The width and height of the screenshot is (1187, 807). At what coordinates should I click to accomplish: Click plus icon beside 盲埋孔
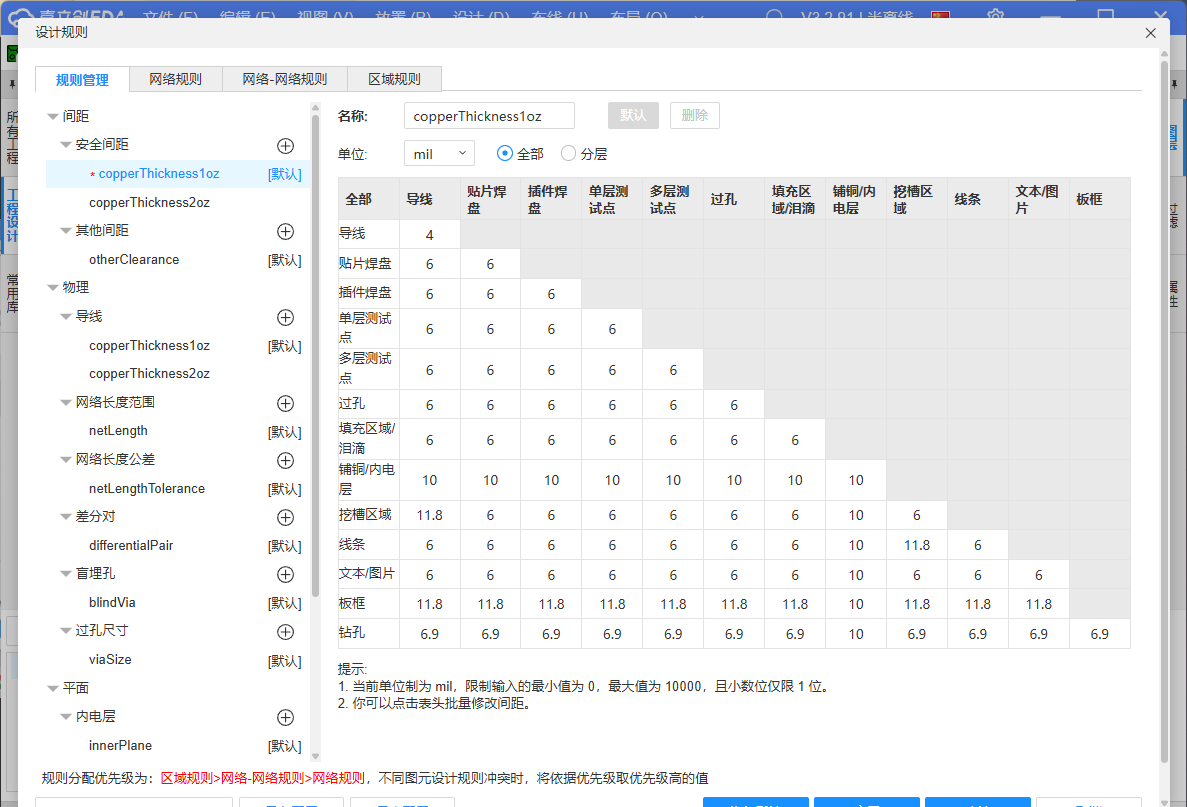click(x=285, y=574)
